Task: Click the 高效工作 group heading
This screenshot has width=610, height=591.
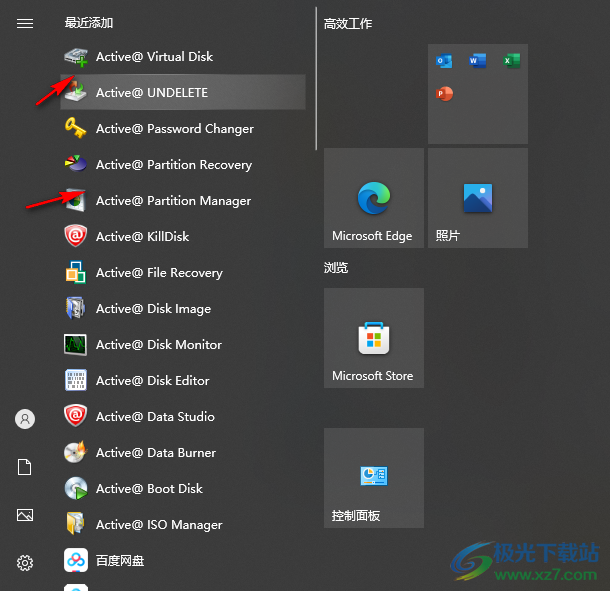Action: (x=348, y=24)
